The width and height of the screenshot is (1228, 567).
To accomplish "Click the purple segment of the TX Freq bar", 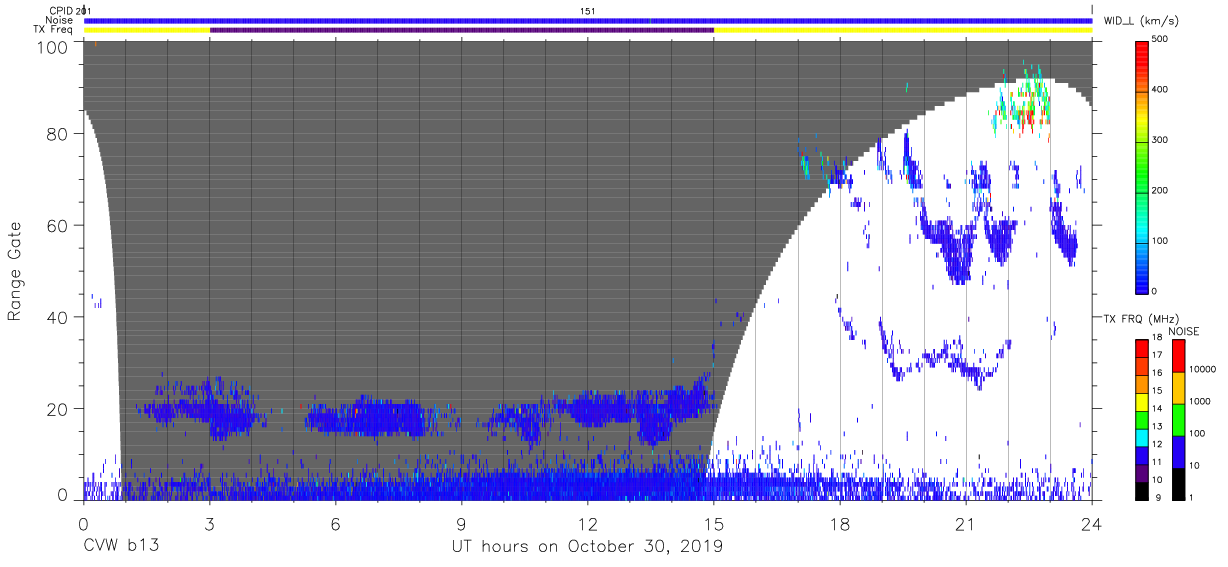I will tap(461, 30).
